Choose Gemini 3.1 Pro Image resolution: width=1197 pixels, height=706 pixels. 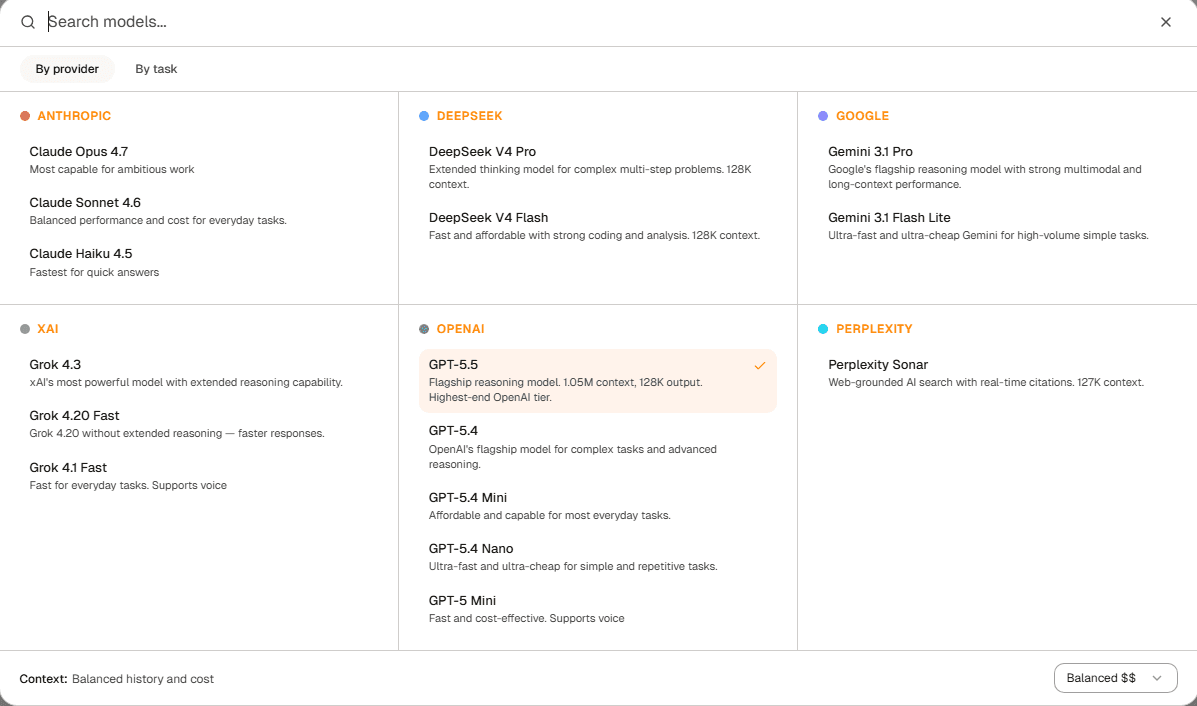pos(997,167)
